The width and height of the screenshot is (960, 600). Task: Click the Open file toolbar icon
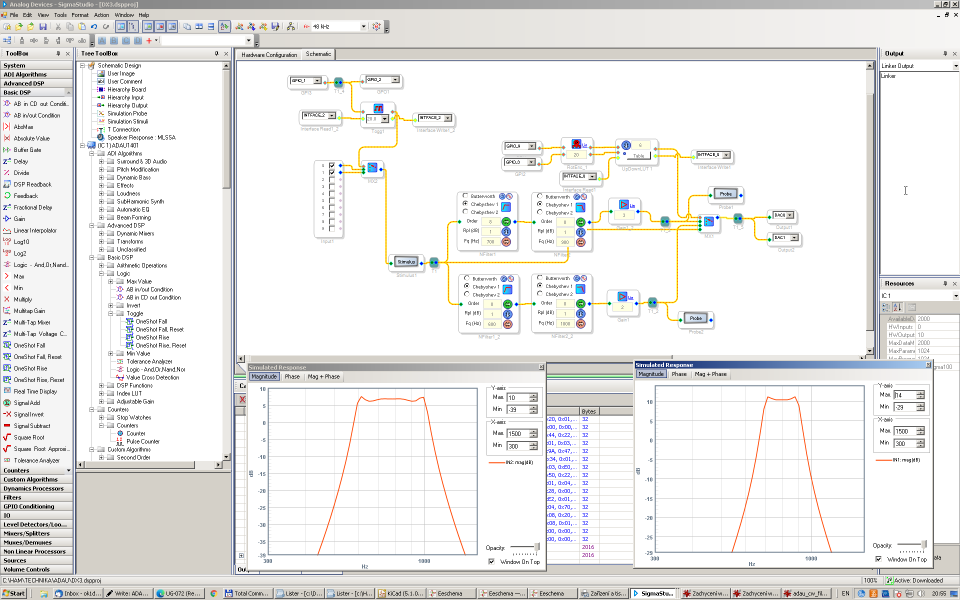coord(19,27)
